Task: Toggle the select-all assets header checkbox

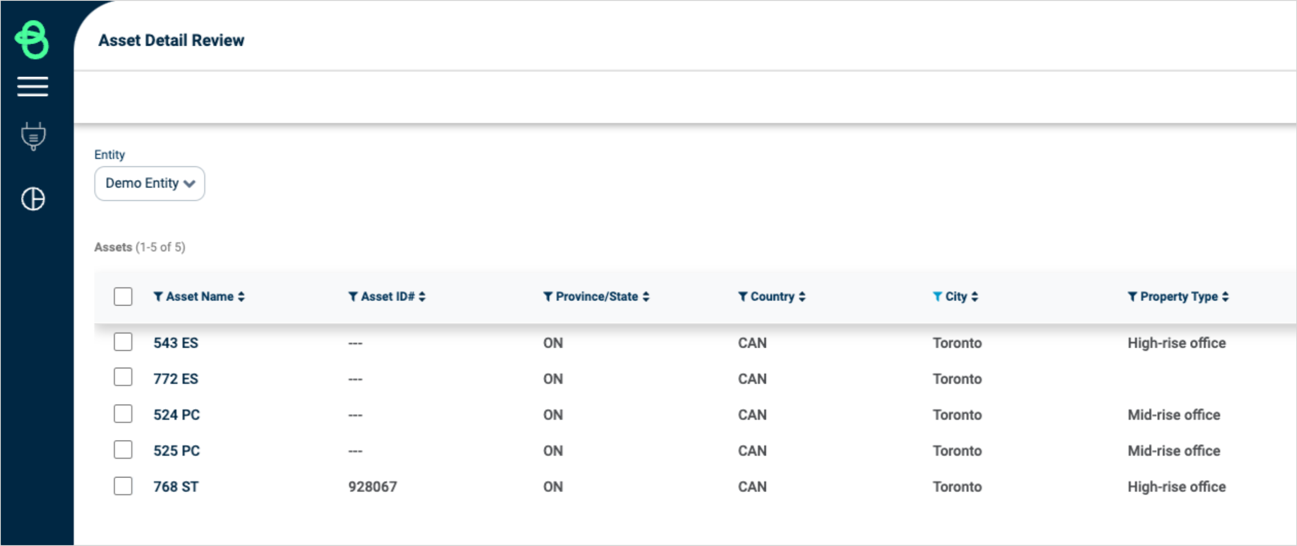Action: 123,296
